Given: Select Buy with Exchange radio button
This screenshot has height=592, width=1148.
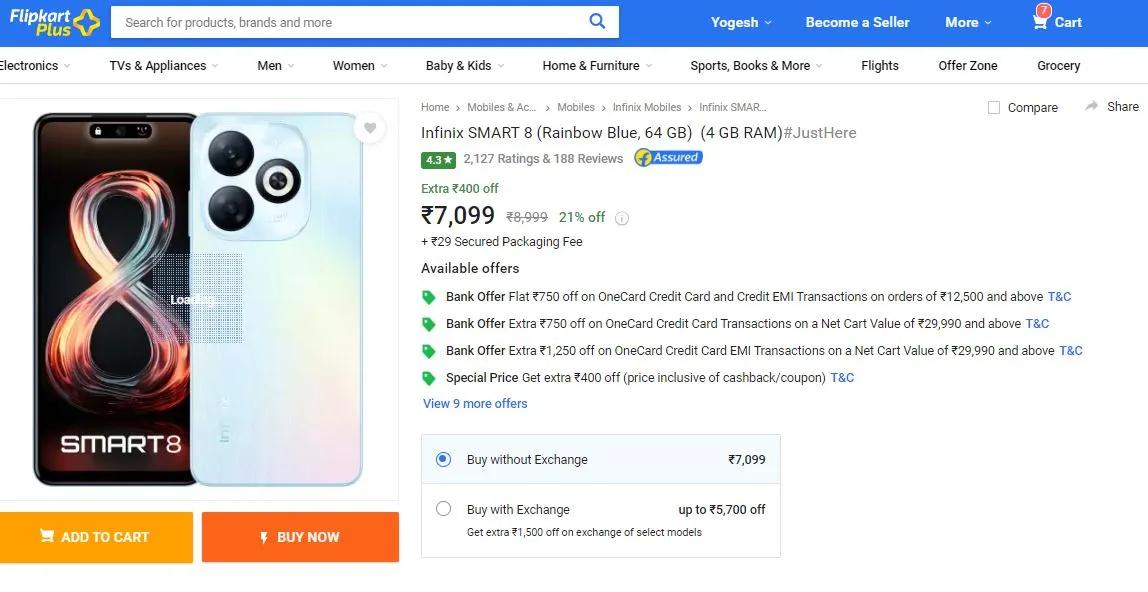Looking at the screenshot, I should [443, 509].
